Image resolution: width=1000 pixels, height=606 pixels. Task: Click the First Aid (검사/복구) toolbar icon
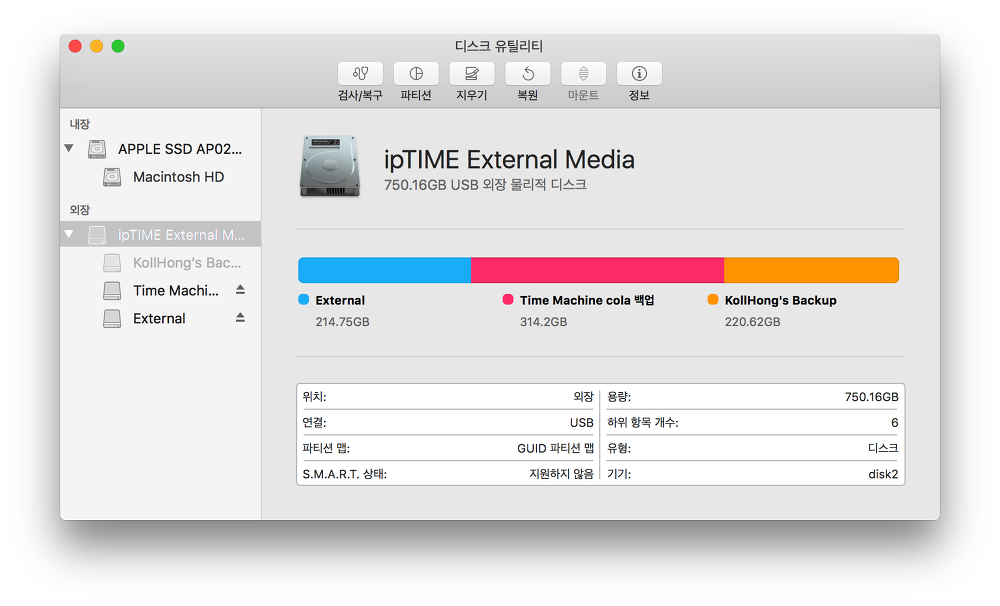click(360, 74)
